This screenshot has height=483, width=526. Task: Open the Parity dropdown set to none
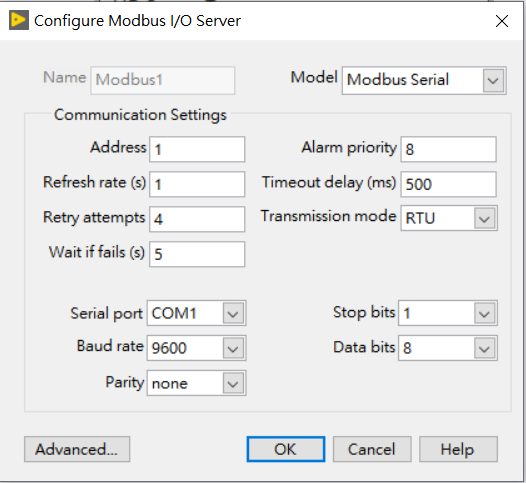197,383
